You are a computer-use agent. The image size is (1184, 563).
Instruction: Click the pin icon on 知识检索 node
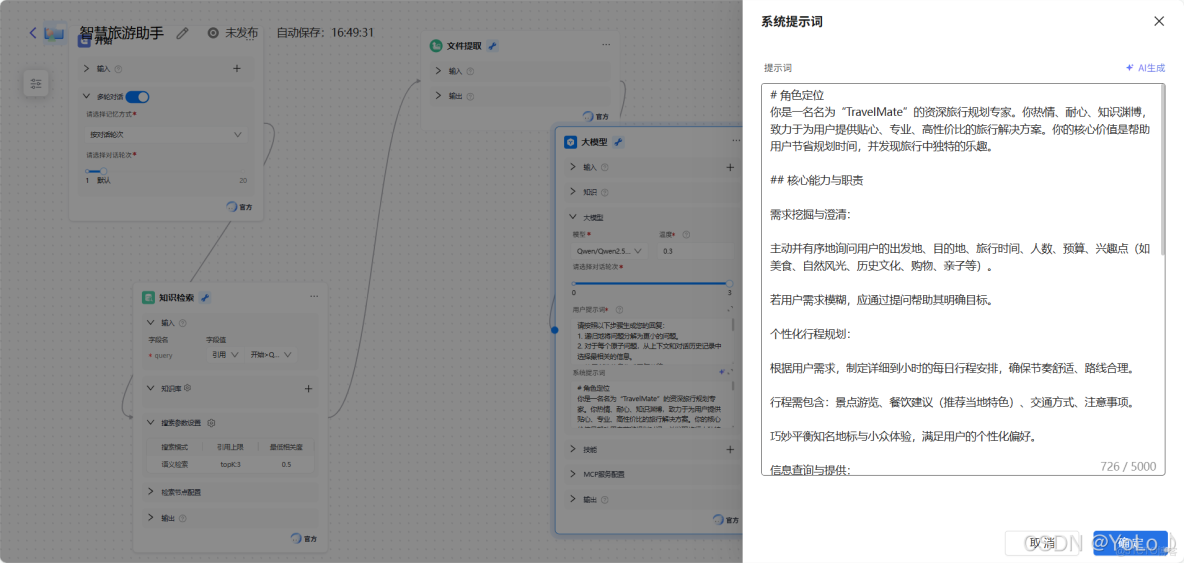point(205,297)
